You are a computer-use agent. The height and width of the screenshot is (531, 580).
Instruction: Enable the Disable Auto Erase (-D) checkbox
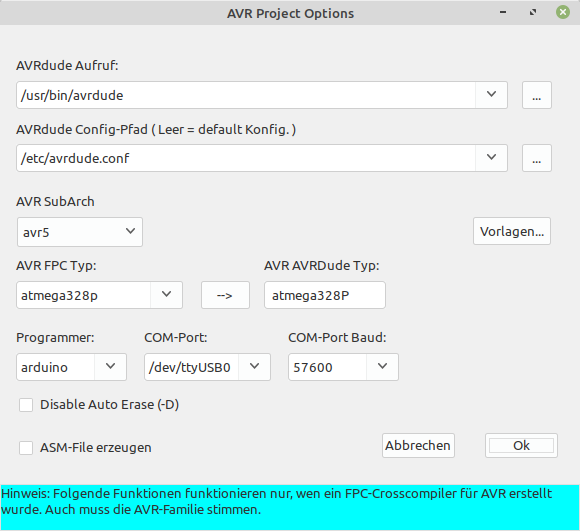point(26,405)
